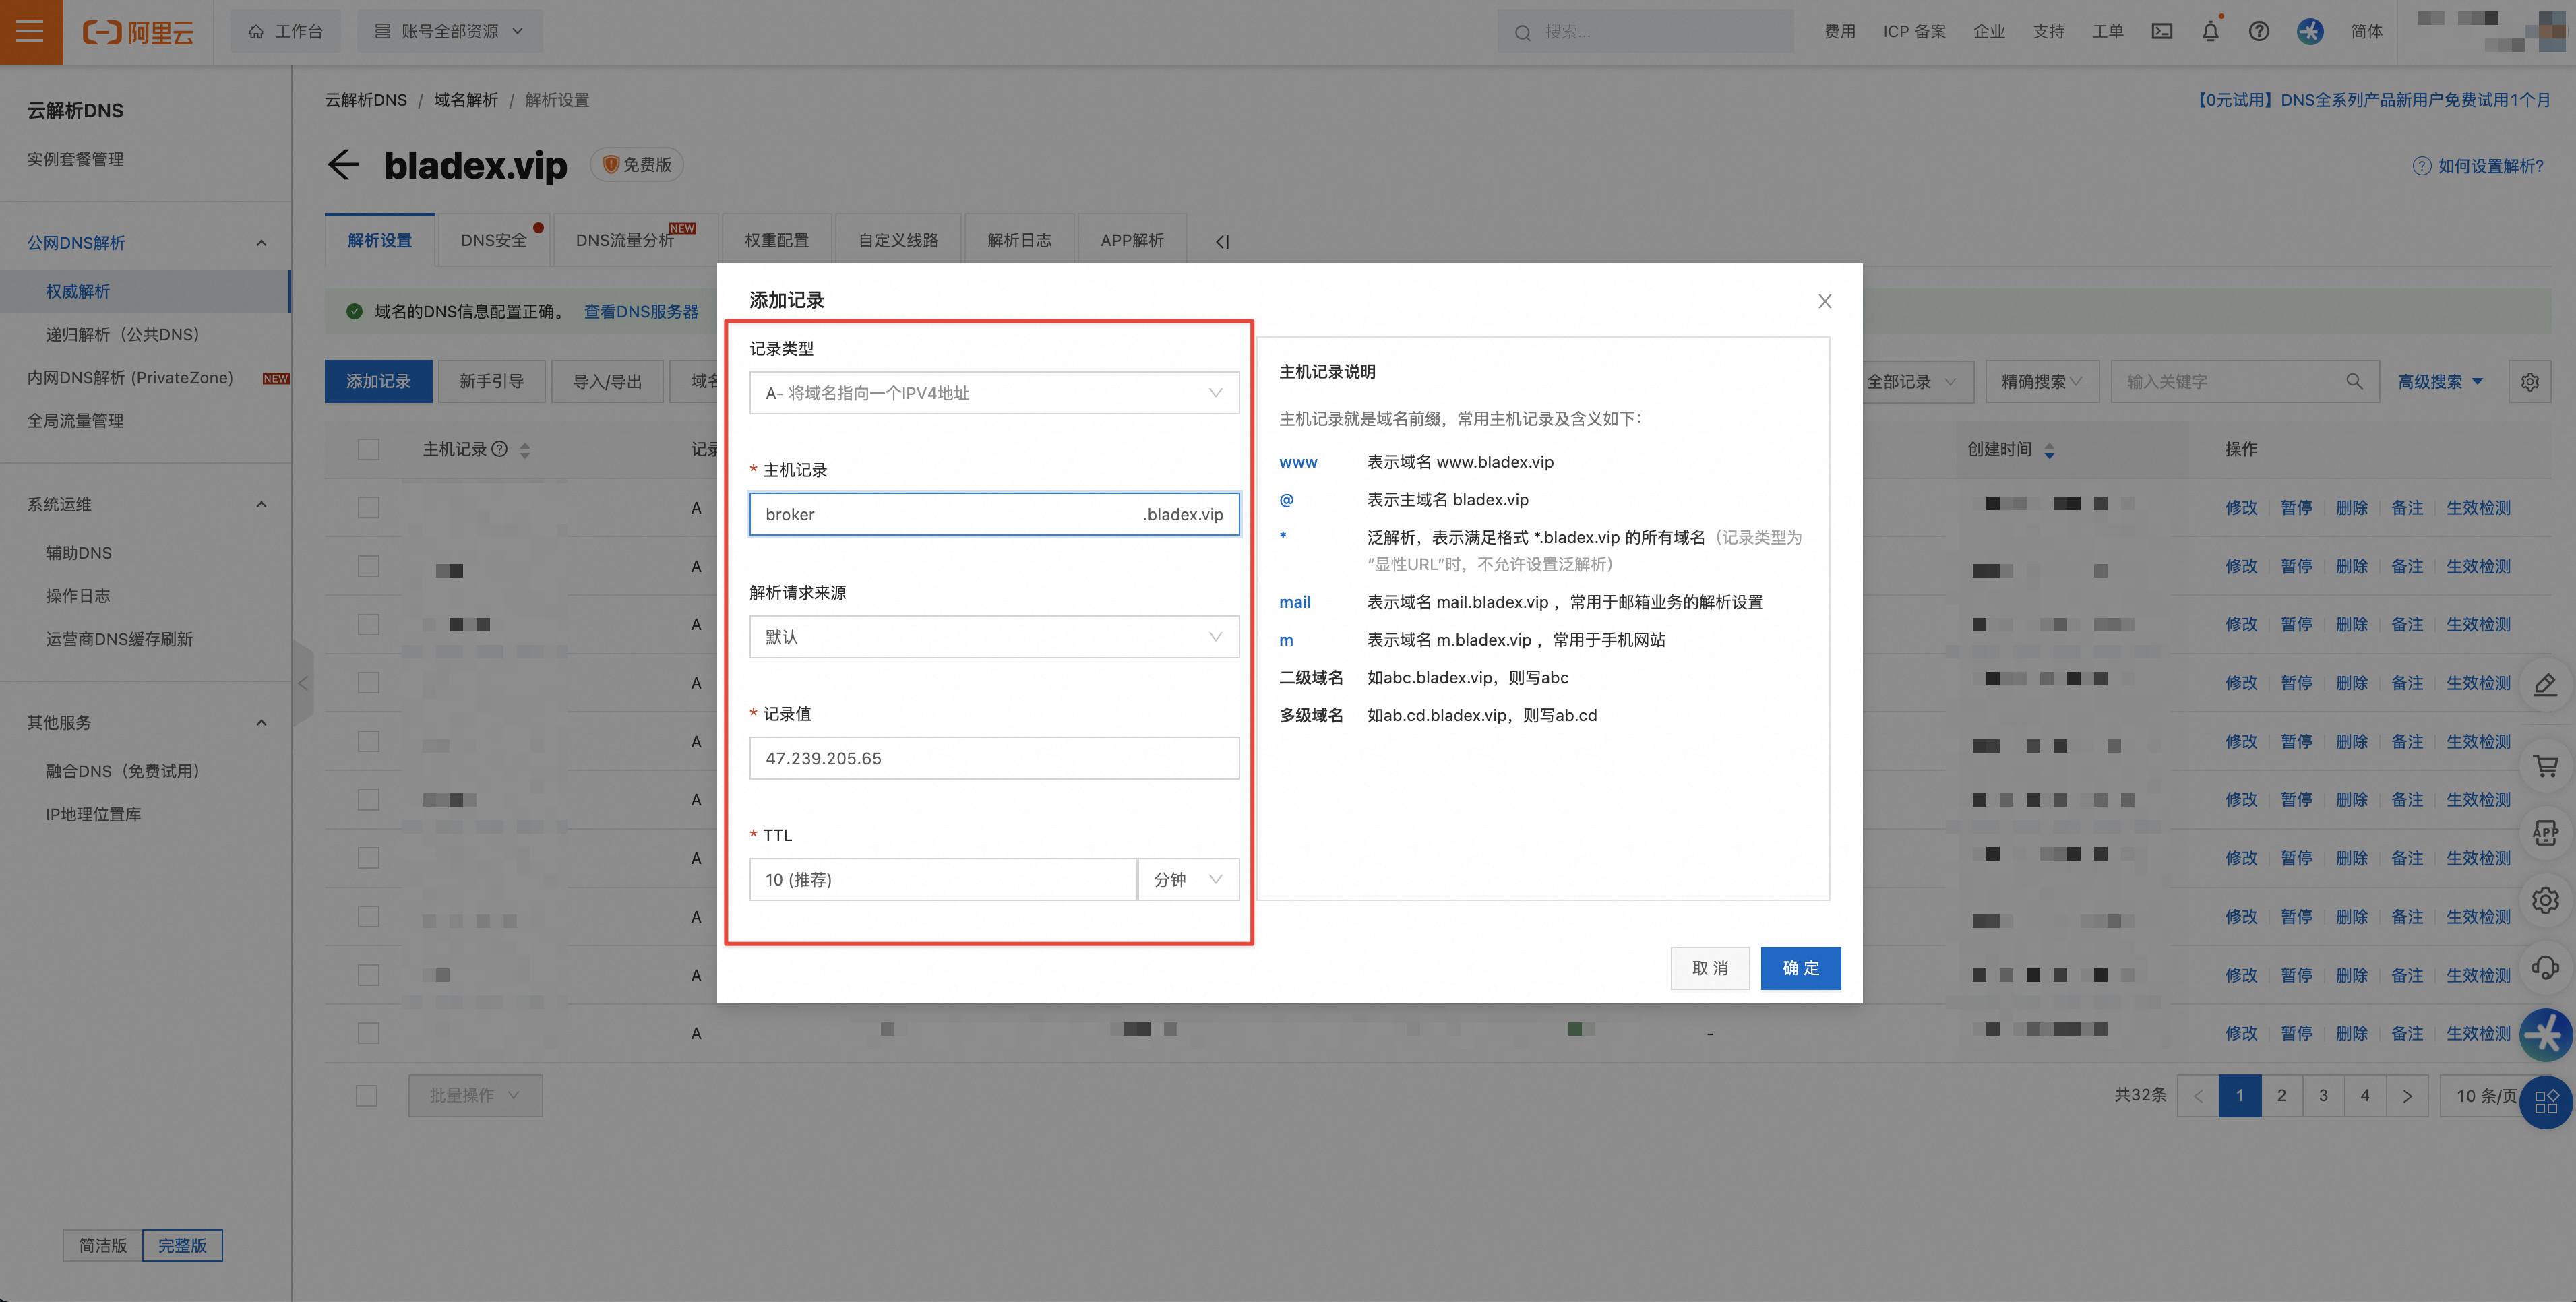
Task: Click 取消 to cancel the dialog
Action: pyautogui.click(x=1710, y=968)
